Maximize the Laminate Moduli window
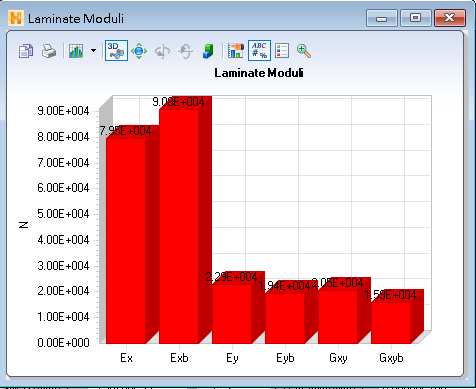The image size is (476, 389). (x=416, y=18)
